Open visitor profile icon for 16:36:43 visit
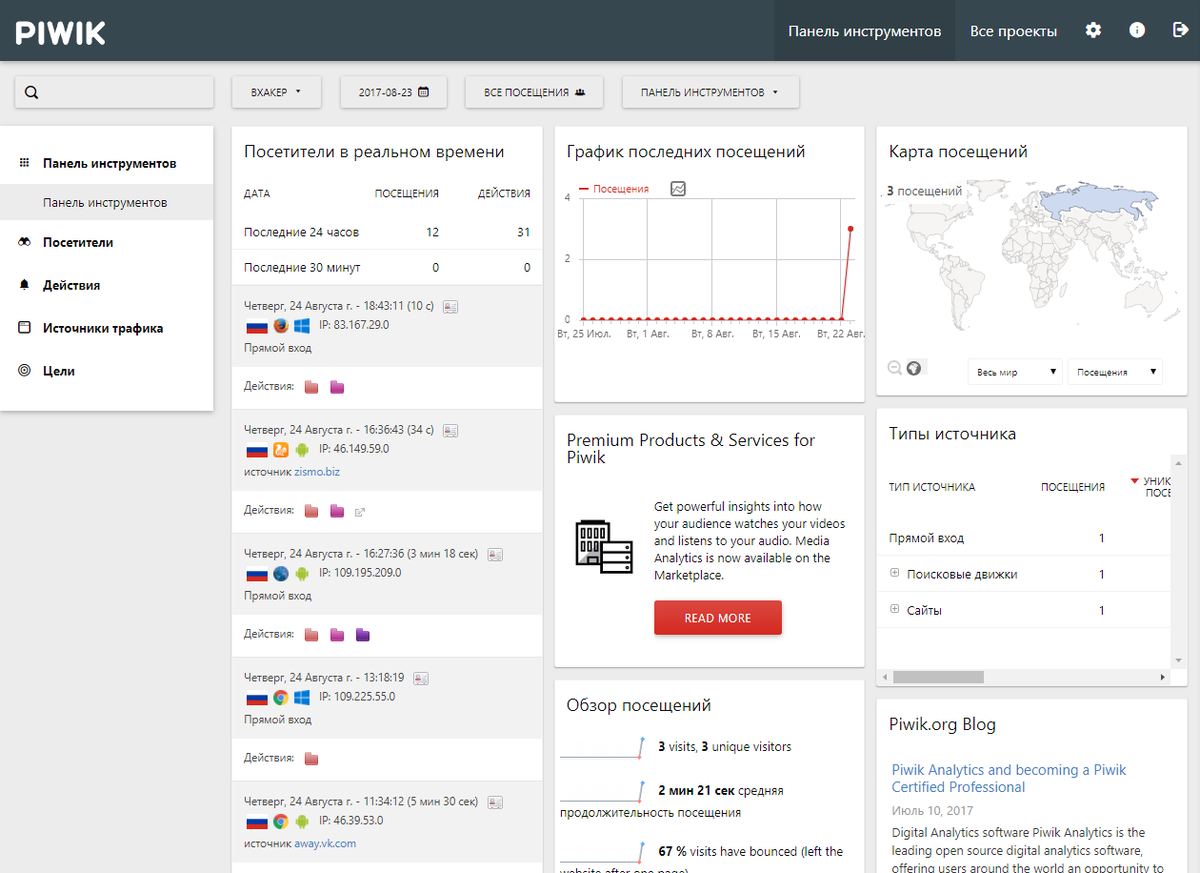Viewport: 1200px width, 873px height. point(450,430)
